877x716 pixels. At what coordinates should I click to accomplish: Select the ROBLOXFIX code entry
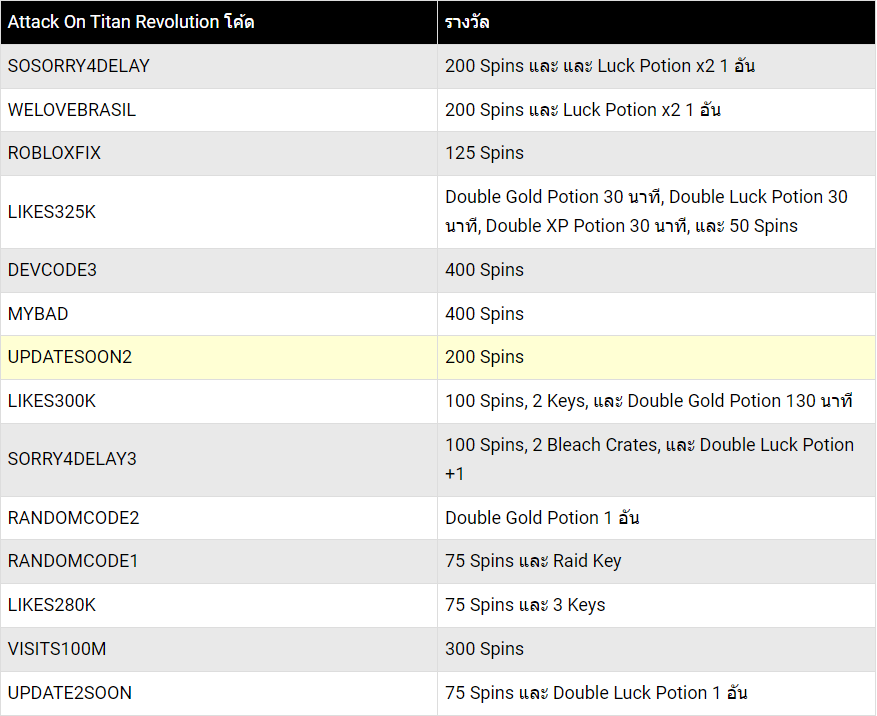tap(54, 153)
